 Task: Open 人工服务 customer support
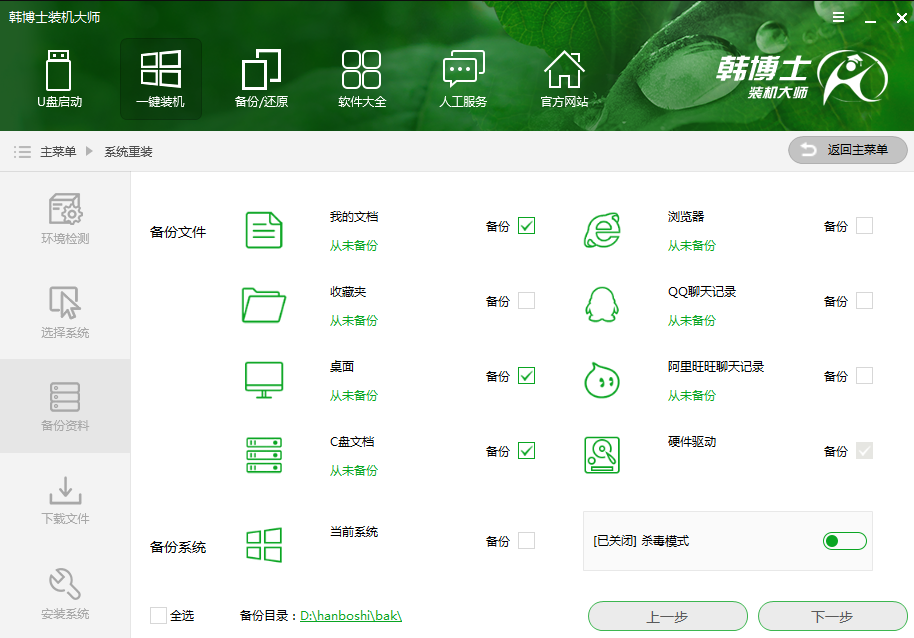(x=463, y=78)
